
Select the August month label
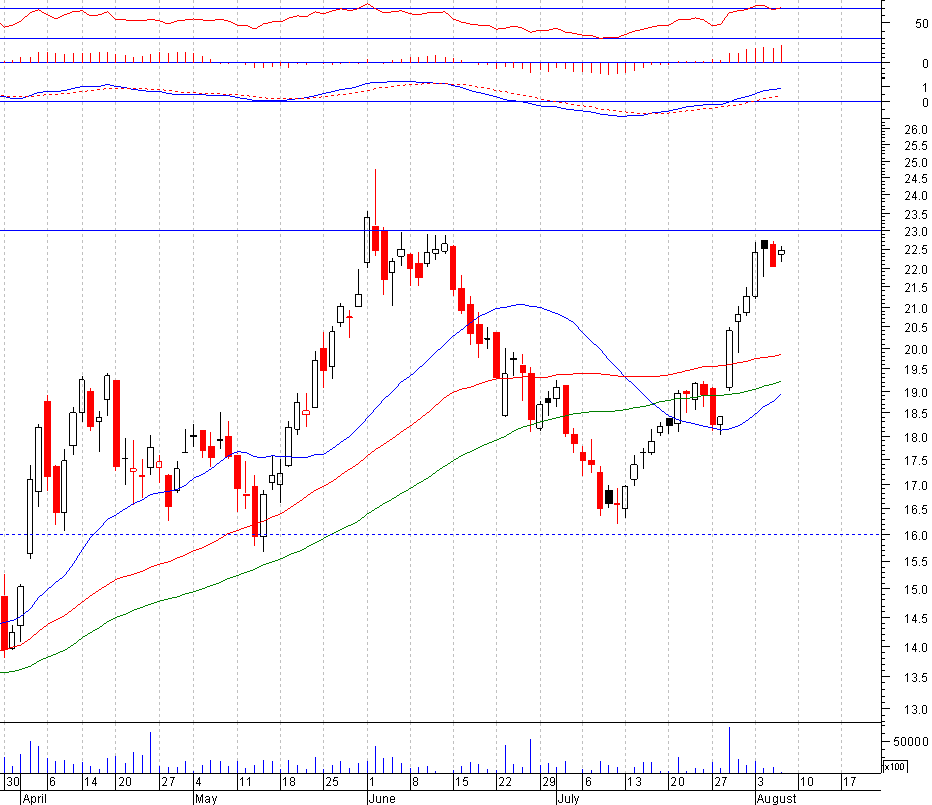tap(776, 798)
